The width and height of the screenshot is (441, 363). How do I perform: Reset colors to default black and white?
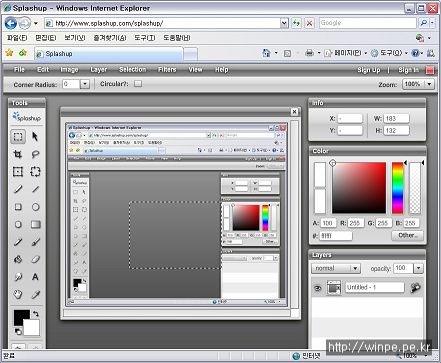(x=18, y=331)
